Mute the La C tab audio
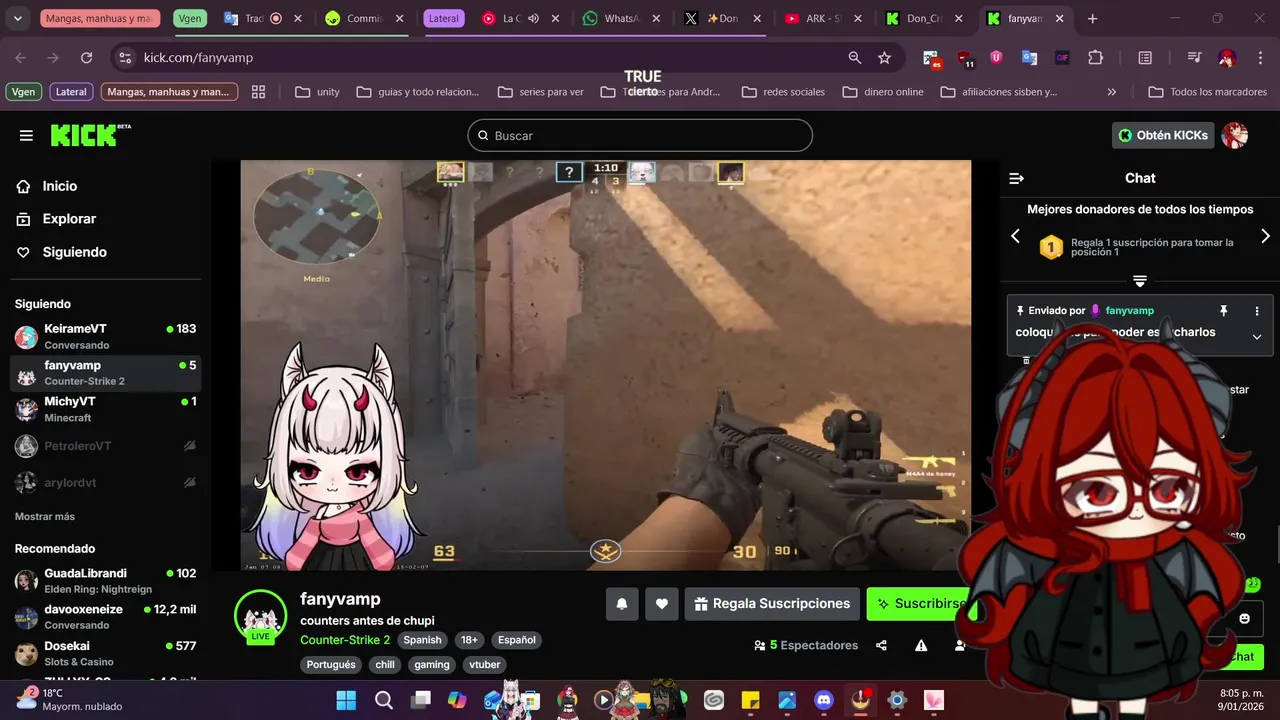Viewport: 1280px width, 720px height. tap(533, 18)
